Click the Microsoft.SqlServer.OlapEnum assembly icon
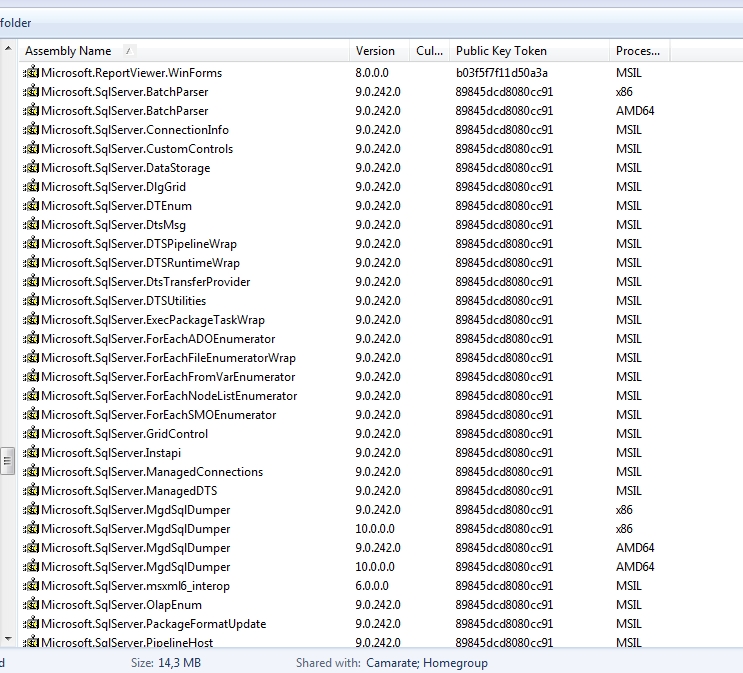Viewport: 743px width, 673px height. click(31, 605)
